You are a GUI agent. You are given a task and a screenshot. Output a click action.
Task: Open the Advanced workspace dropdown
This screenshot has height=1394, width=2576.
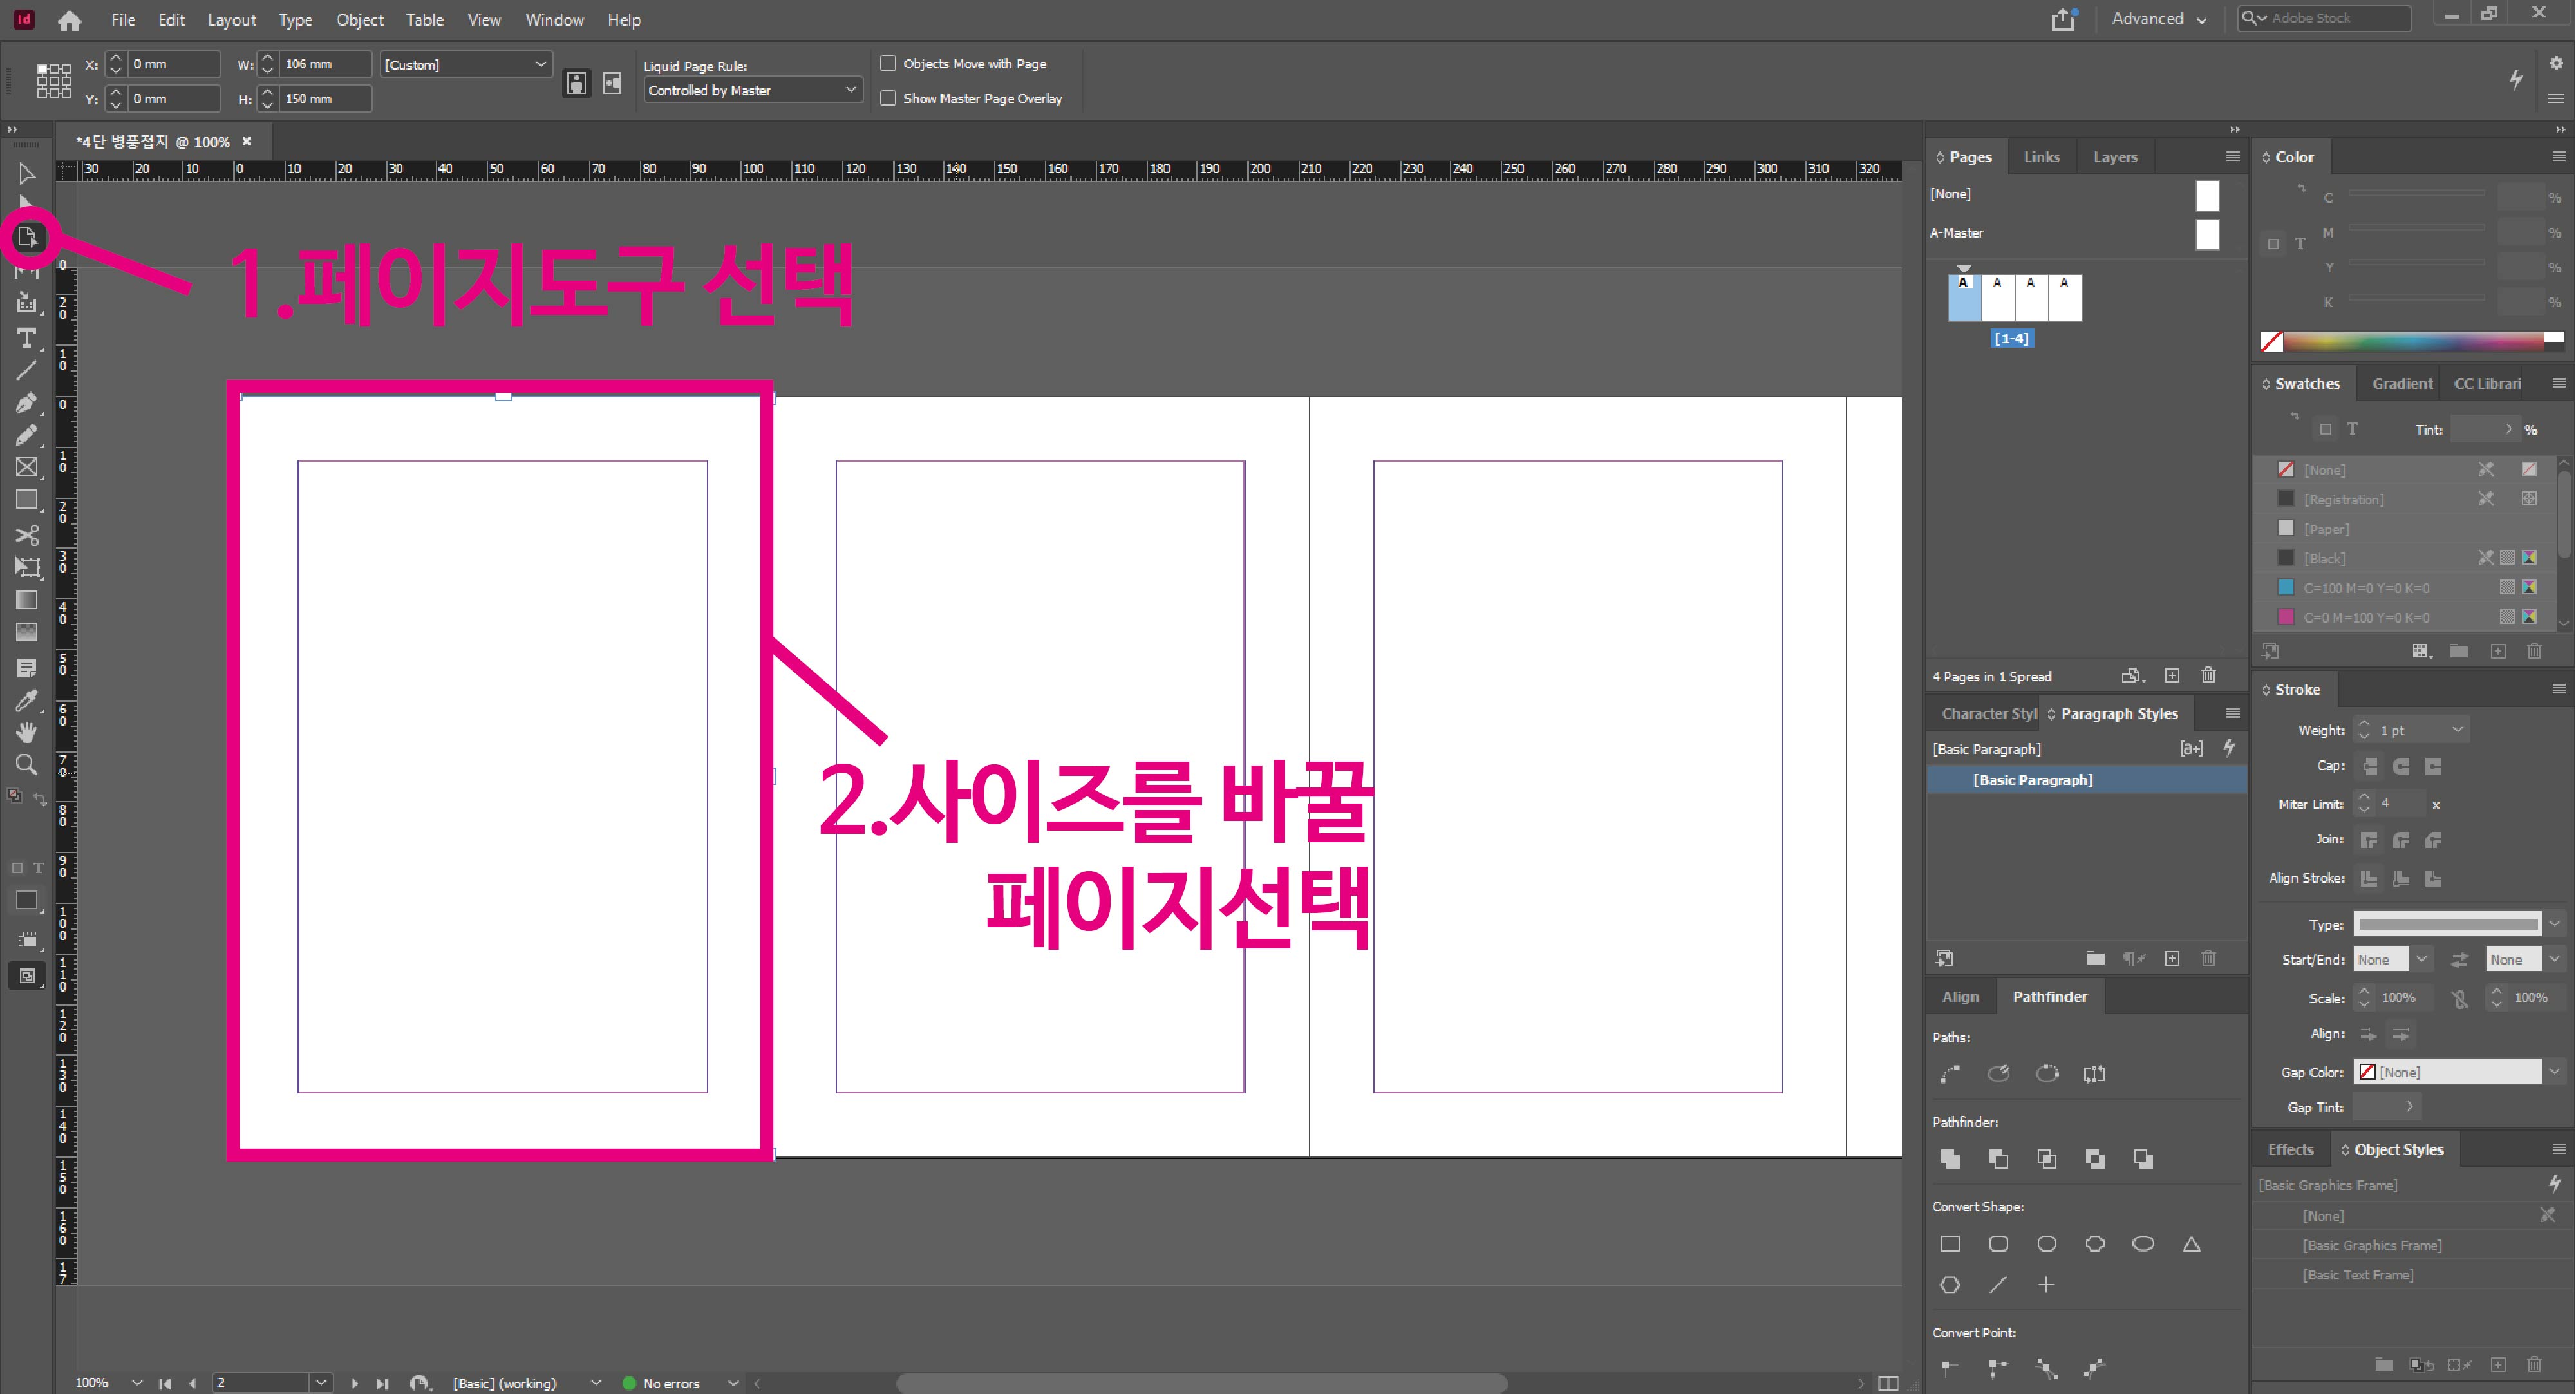(x=2158, y=18)
